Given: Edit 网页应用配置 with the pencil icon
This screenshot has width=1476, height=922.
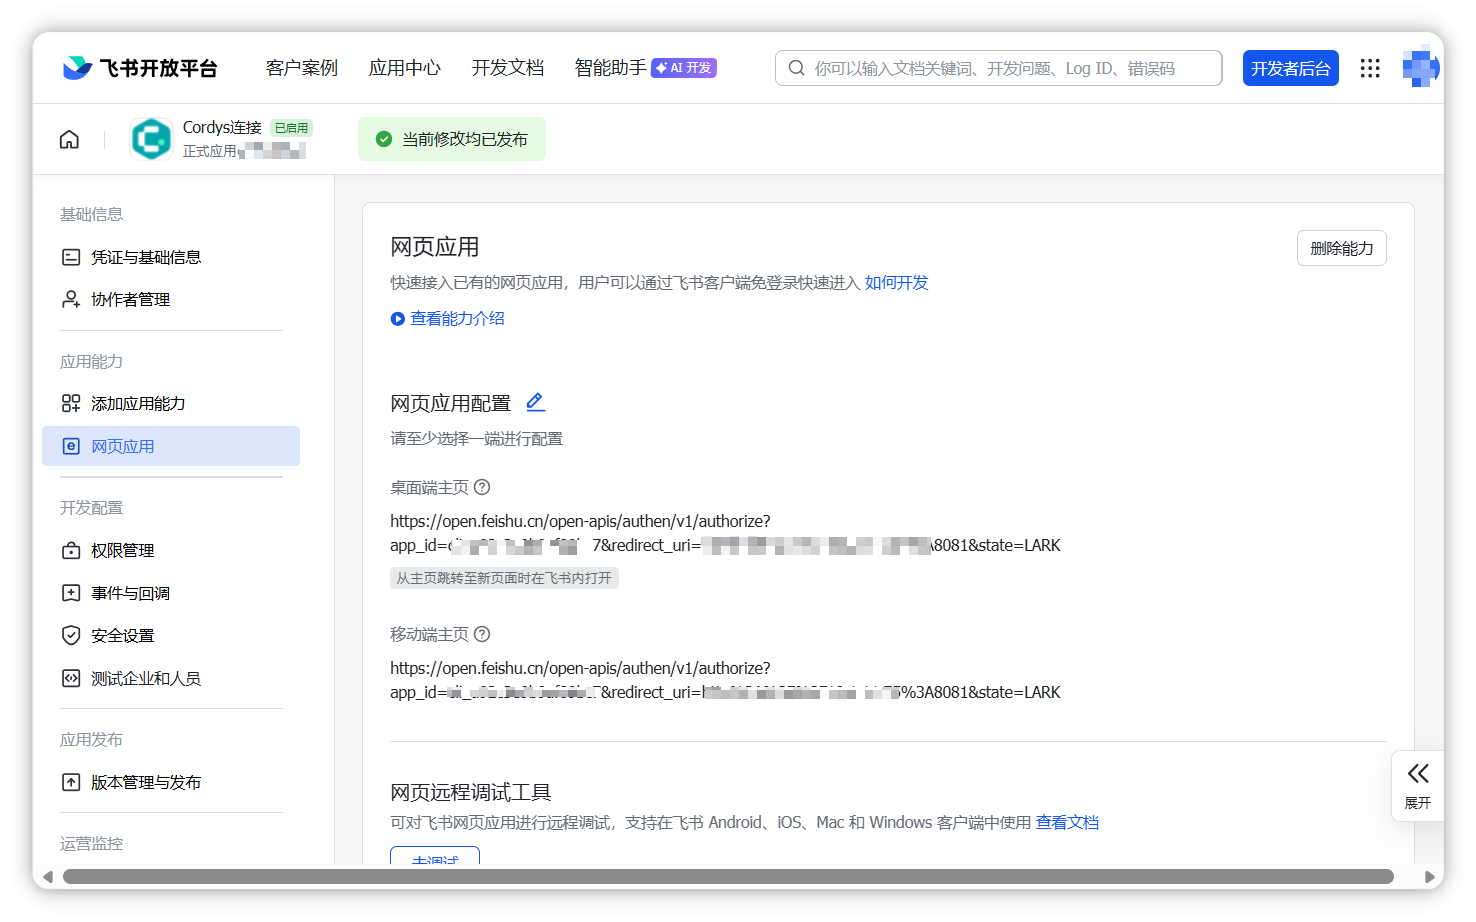Looking at the screenshot, I should point(535,402).
